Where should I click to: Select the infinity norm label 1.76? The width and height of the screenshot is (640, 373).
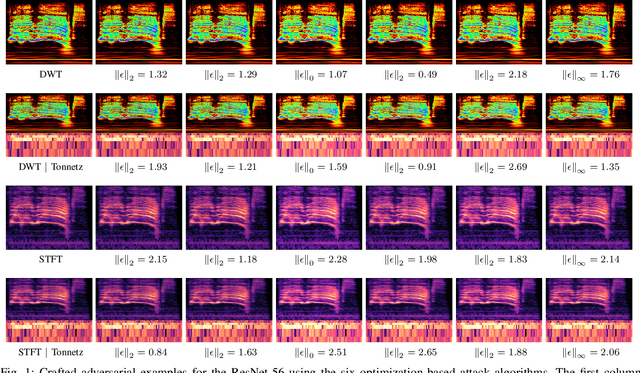coord(591,75)
